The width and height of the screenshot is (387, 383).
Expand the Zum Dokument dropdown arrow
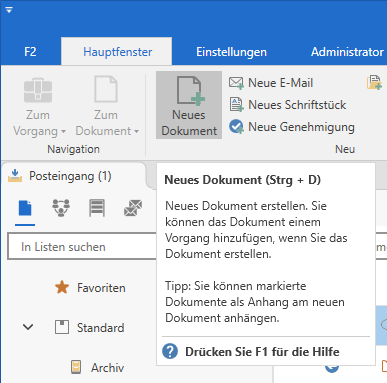[x=136, y=132]
